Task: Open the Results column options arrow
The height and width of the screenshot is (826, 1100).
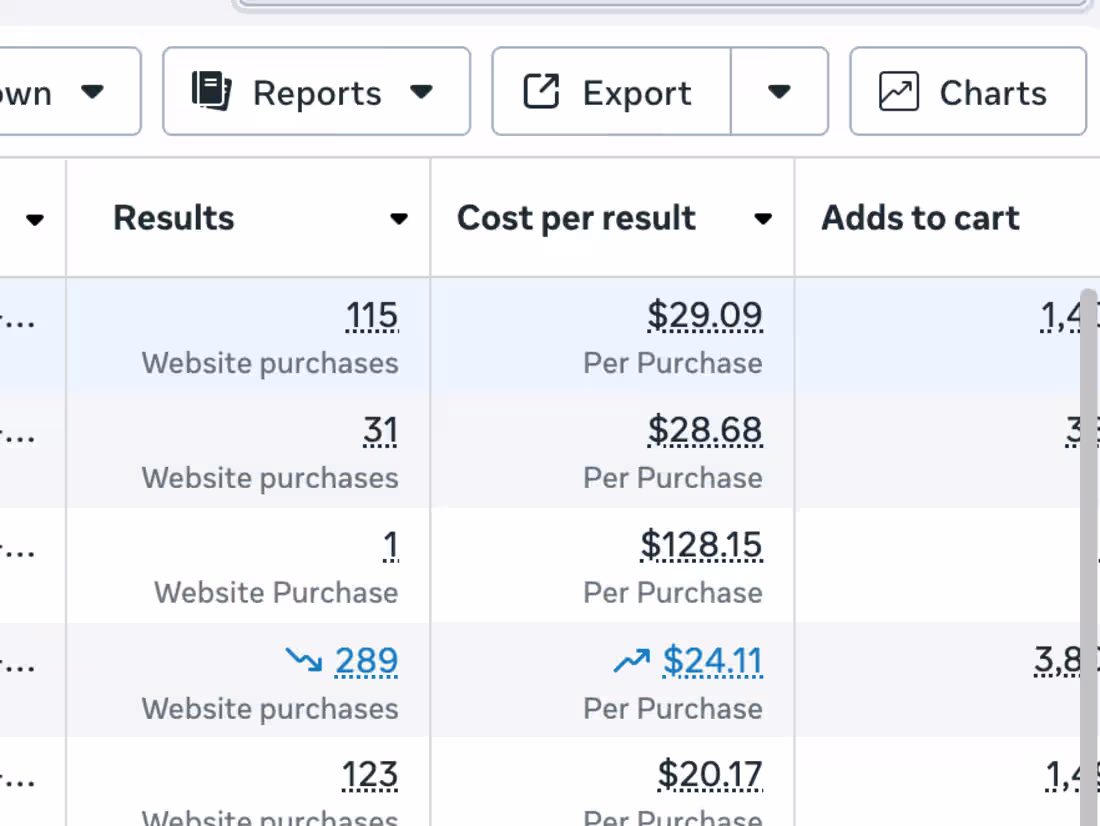Action: [399, 219]
